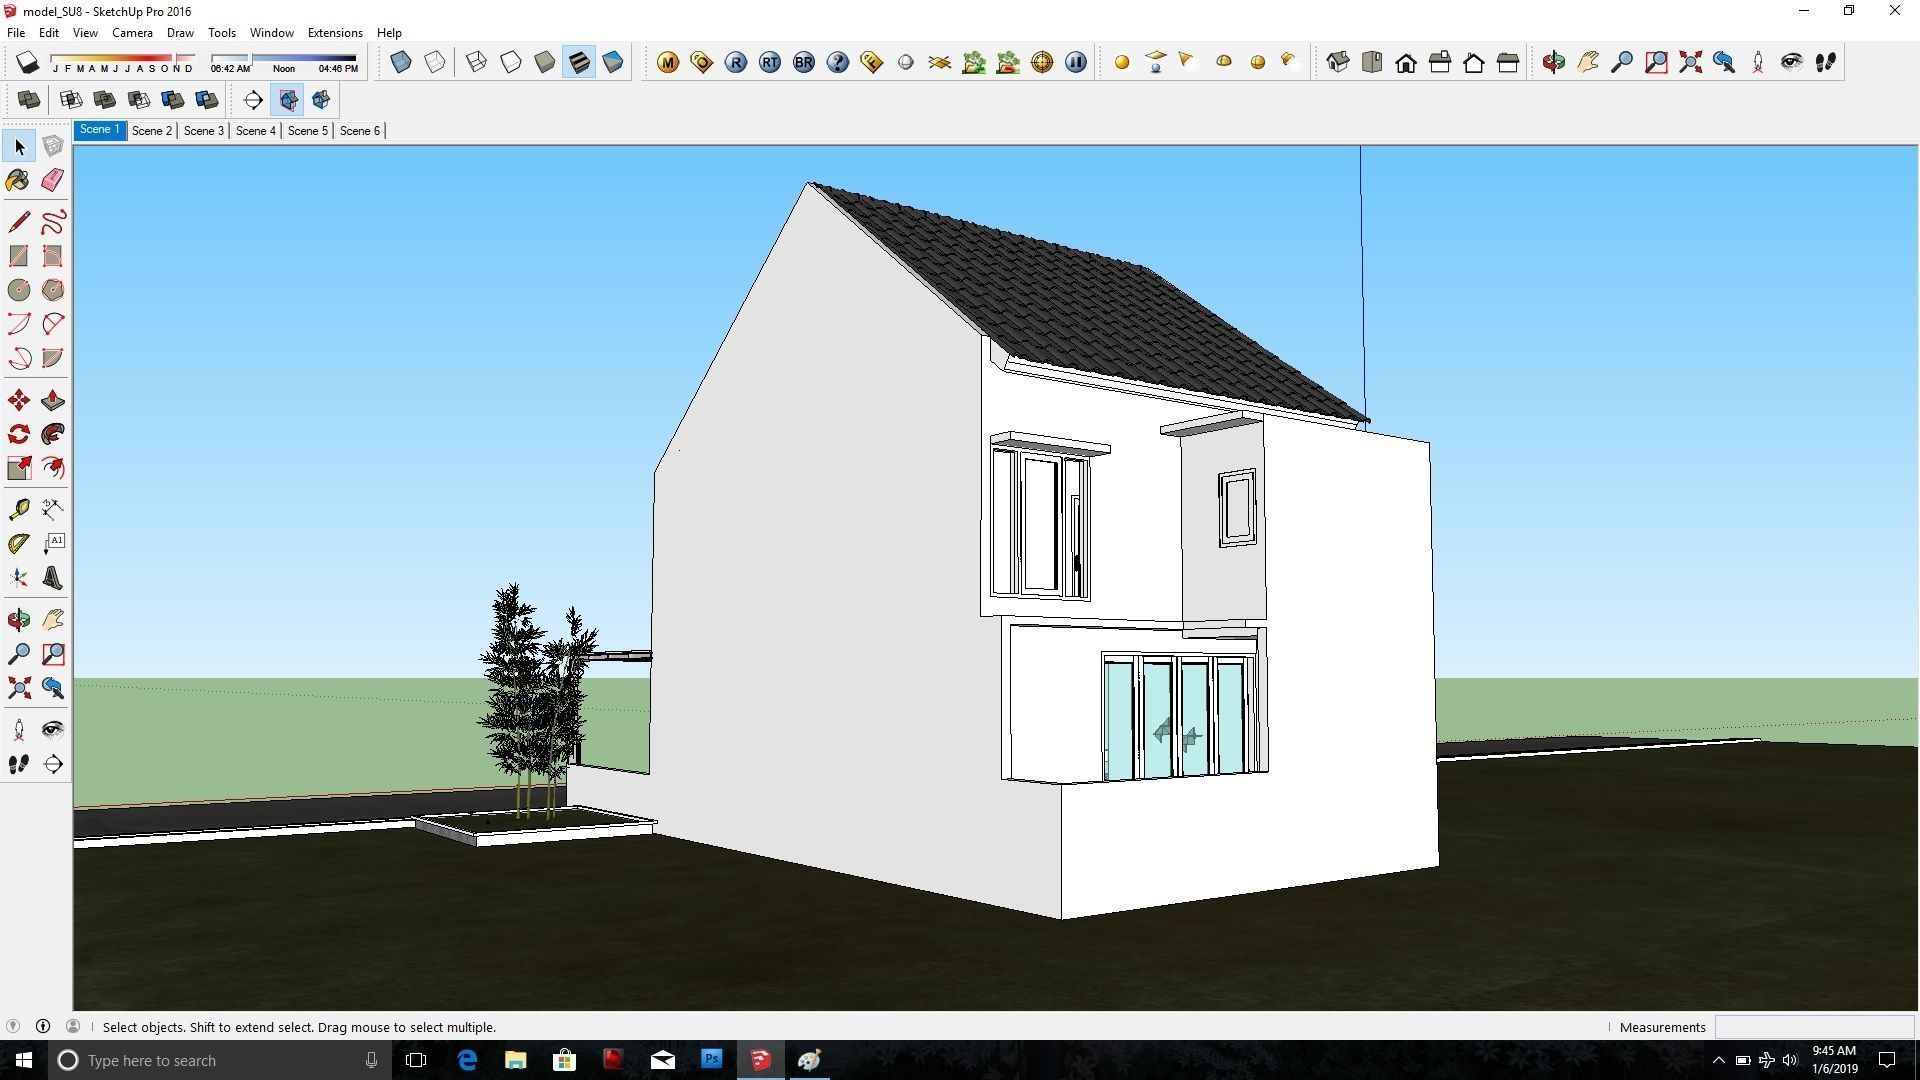Pick the Freehand drawing tool

pos(53,221)
